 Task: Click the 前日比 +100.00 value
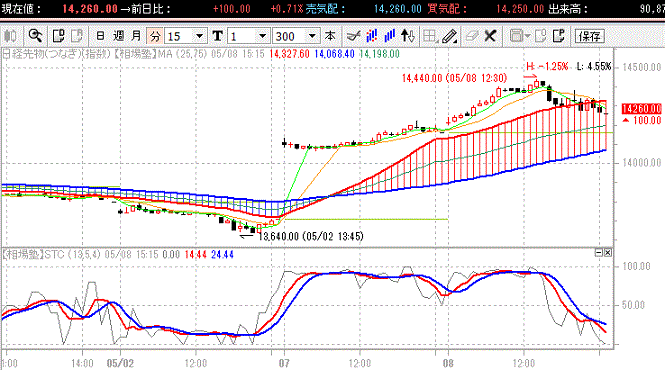(x=231, y=9)
